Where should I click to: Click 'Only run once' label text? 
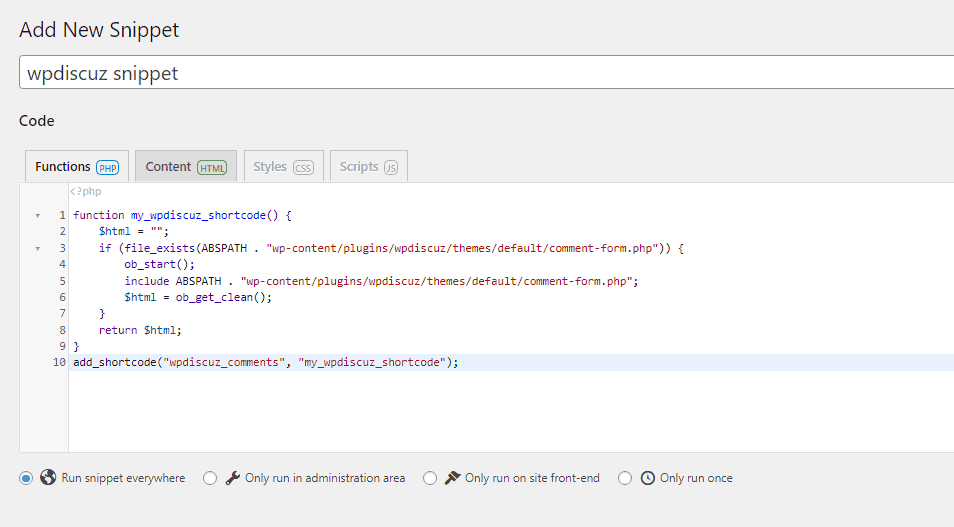tap(696, 478)
